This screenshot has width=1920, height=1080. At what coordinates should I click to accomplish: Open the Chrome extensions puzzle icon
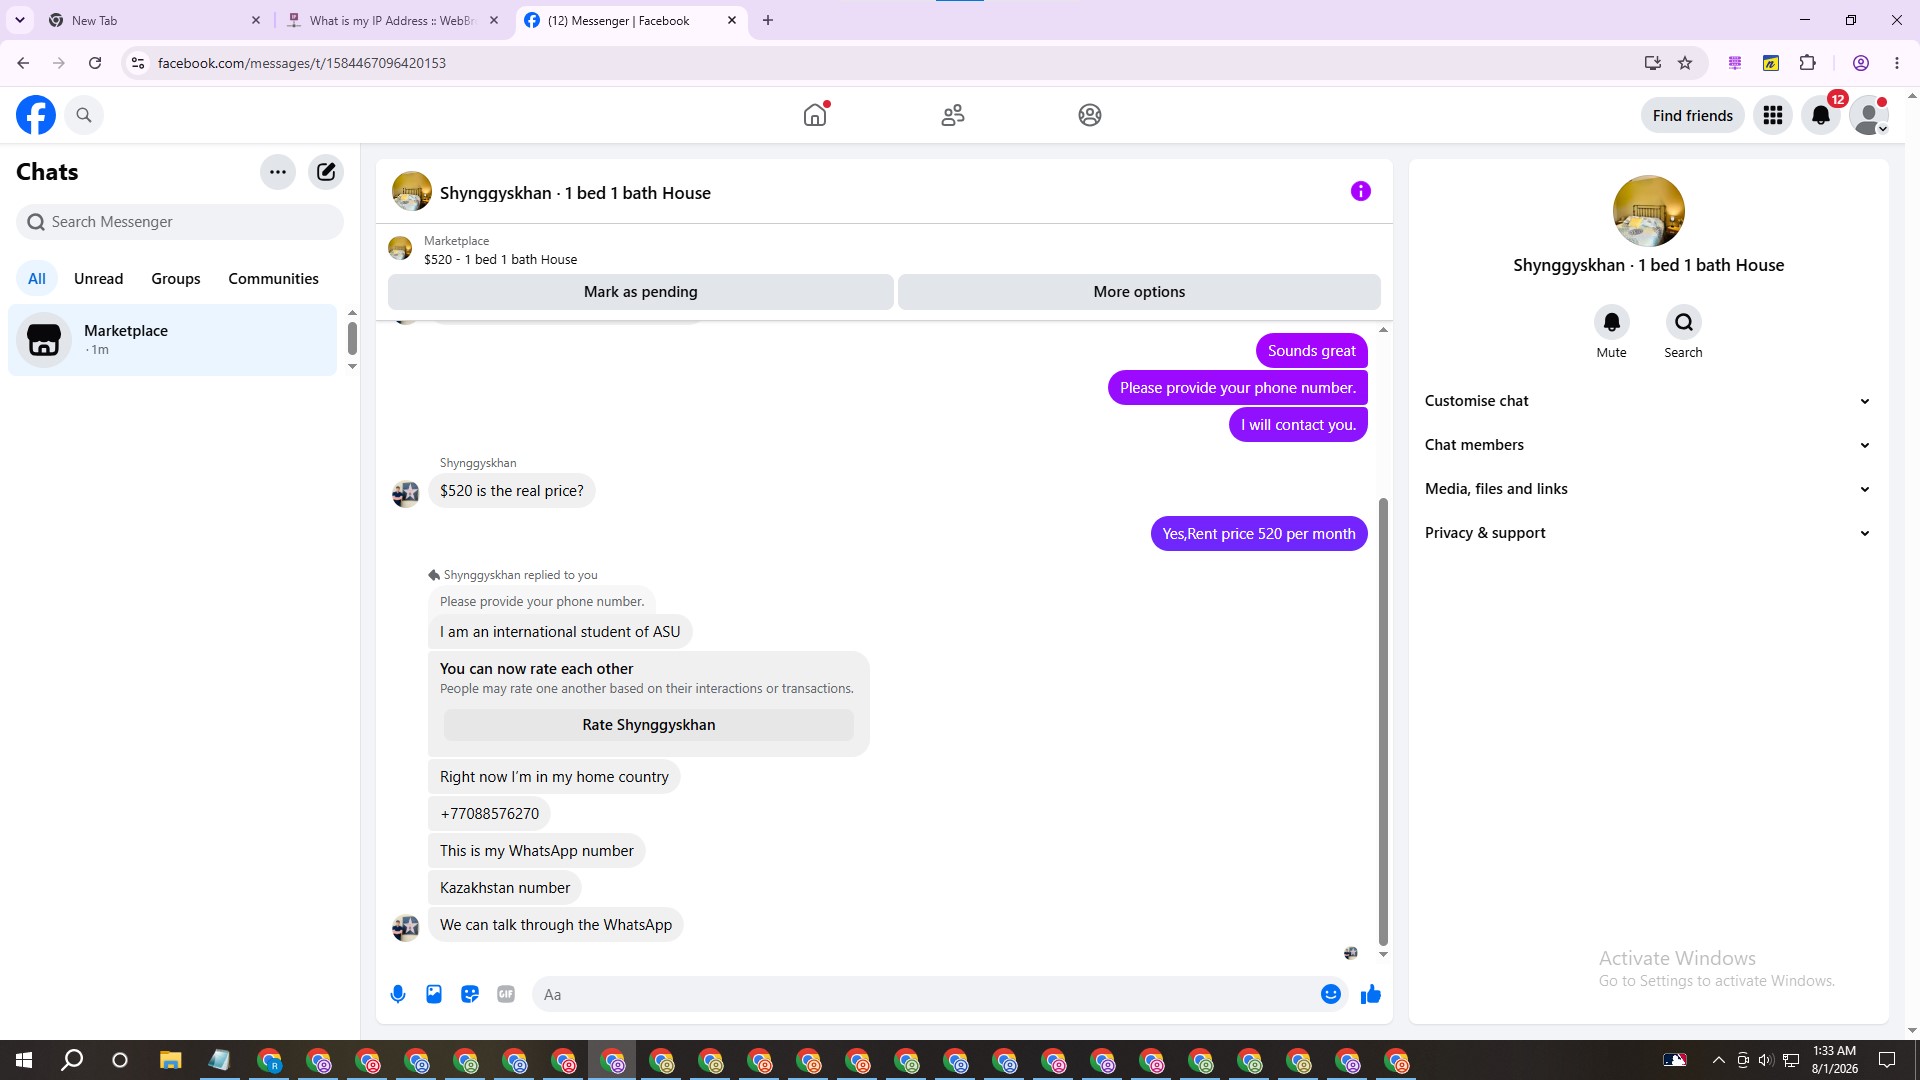point(1808,63)
